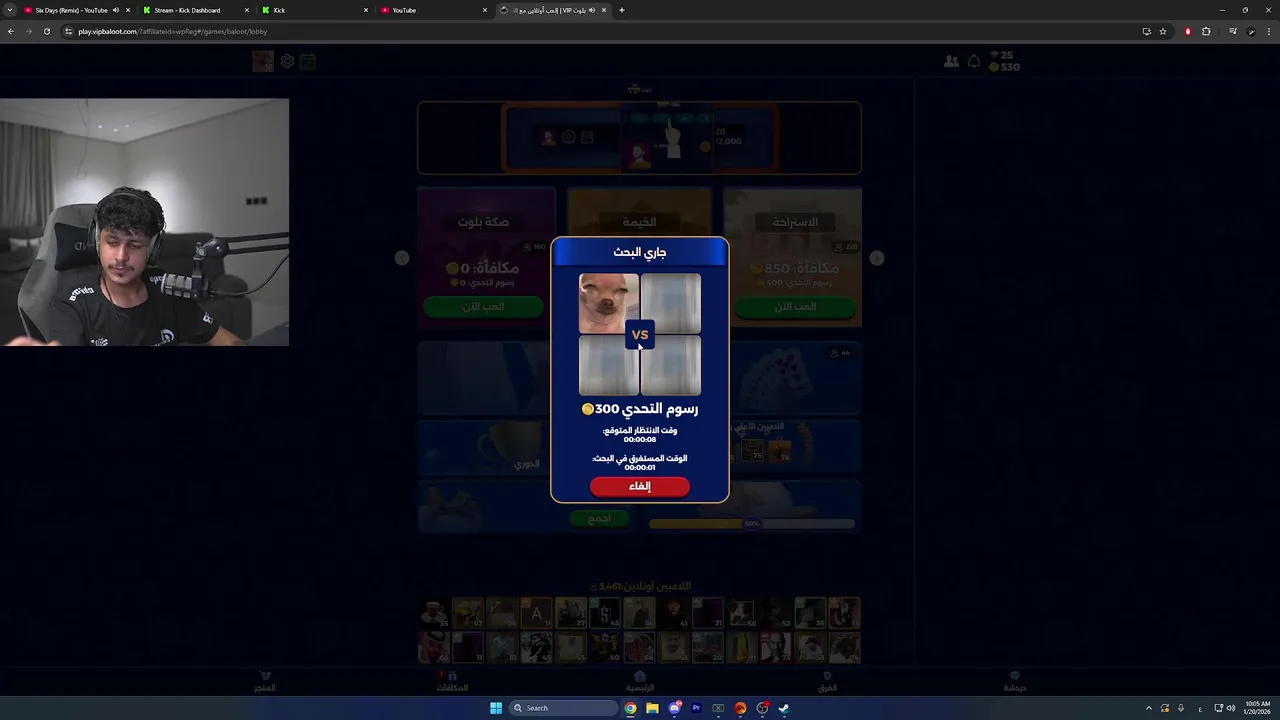The width and height of the screenshot is (1280, 720).
Task: Open the المتجر store tab
Action: pos(265,682)
